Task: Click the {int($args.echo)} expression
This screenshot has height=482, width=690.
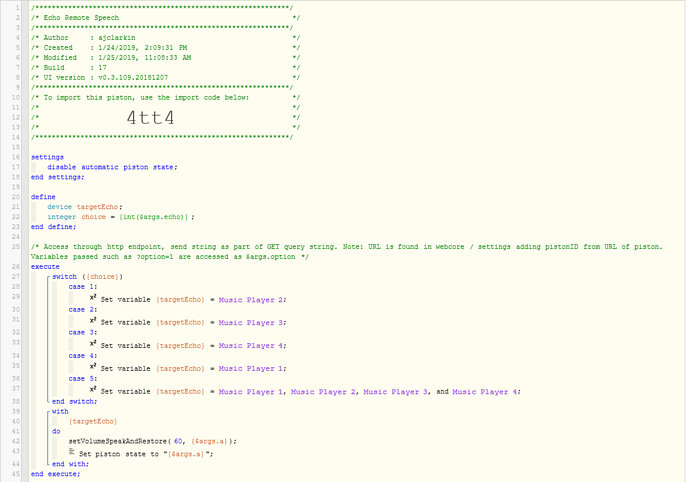Action: pos(154,217)
